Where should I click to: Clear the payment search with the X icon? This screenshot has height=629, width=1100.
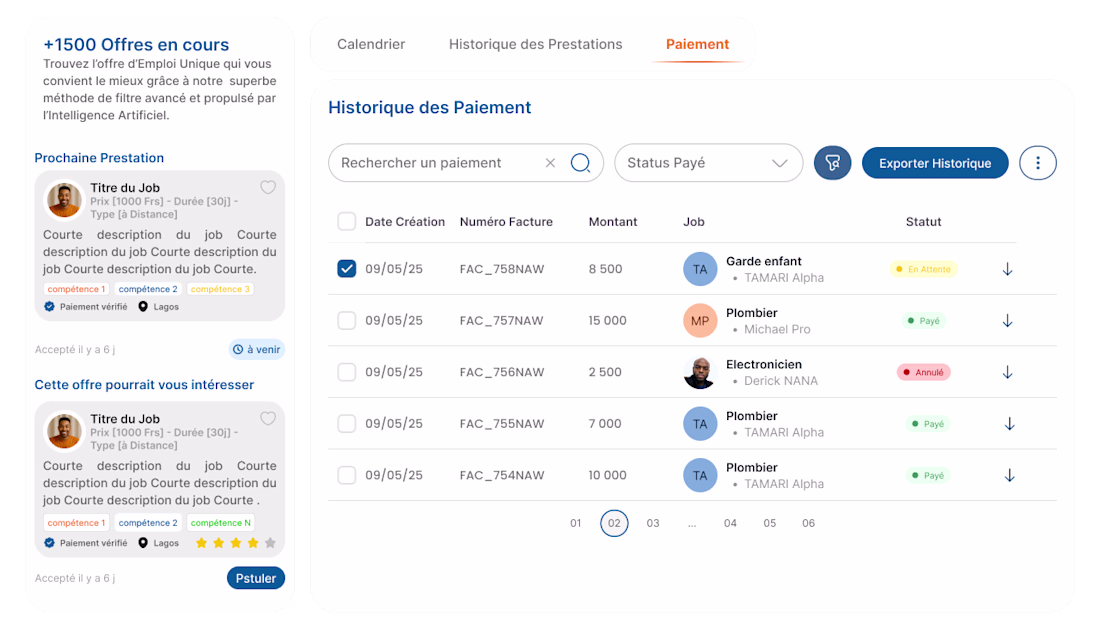(550, 163)
